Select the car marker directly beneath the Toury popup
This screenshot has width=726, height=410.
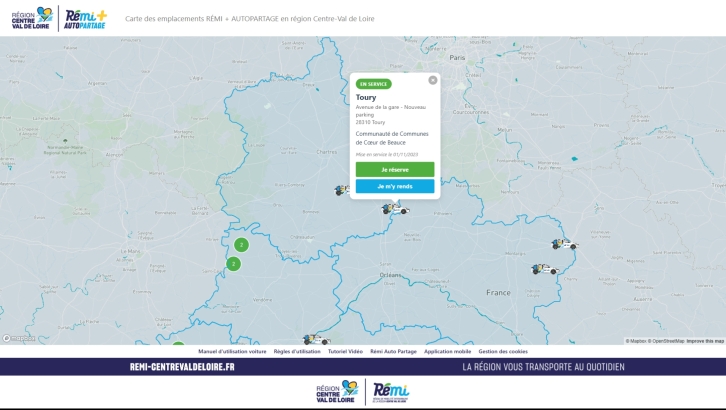coord(395,209)
